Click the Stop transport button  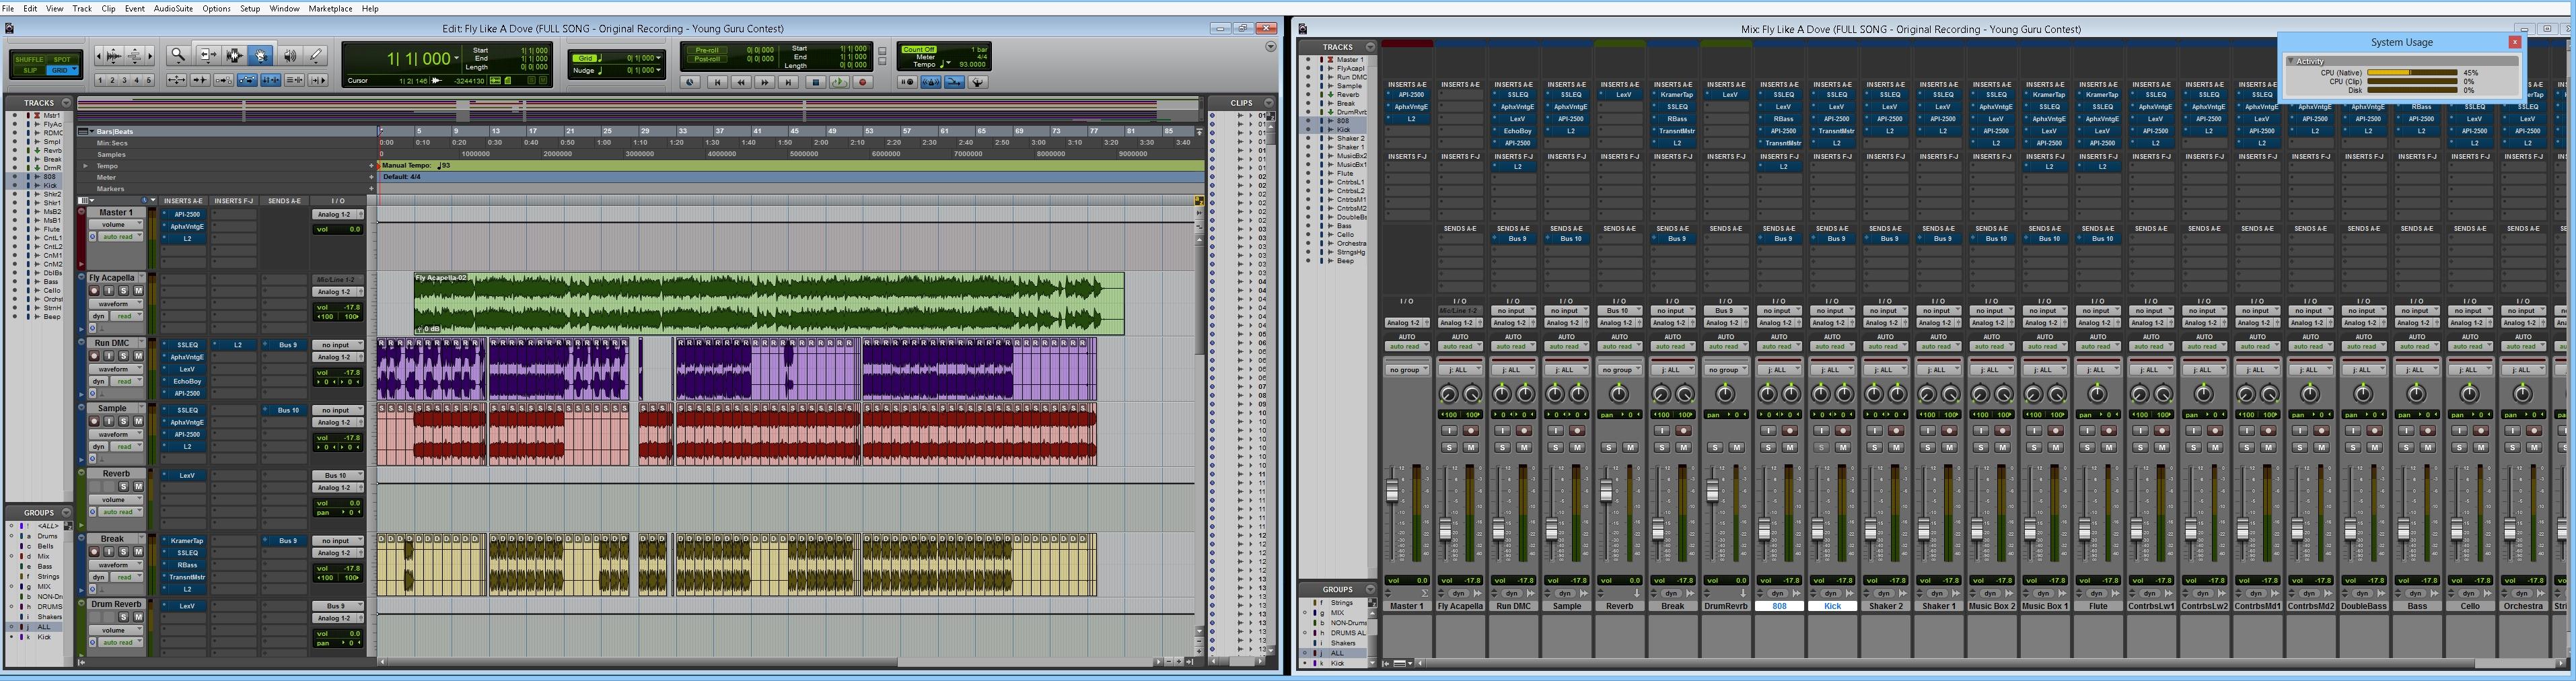(816, 82)
